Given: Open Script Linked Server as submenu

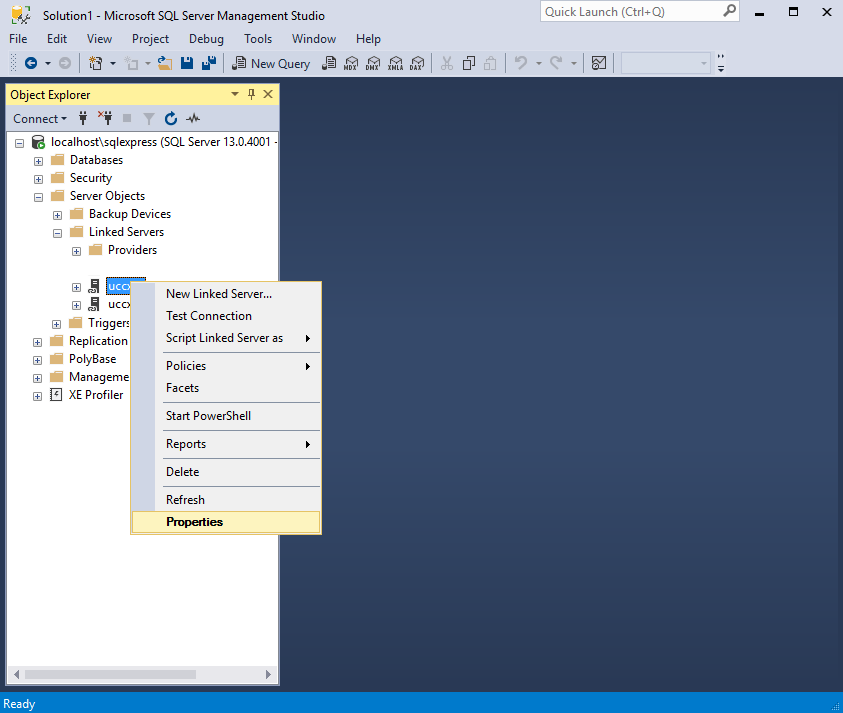Looking at the screenshot, I should (x=224, y=338).
